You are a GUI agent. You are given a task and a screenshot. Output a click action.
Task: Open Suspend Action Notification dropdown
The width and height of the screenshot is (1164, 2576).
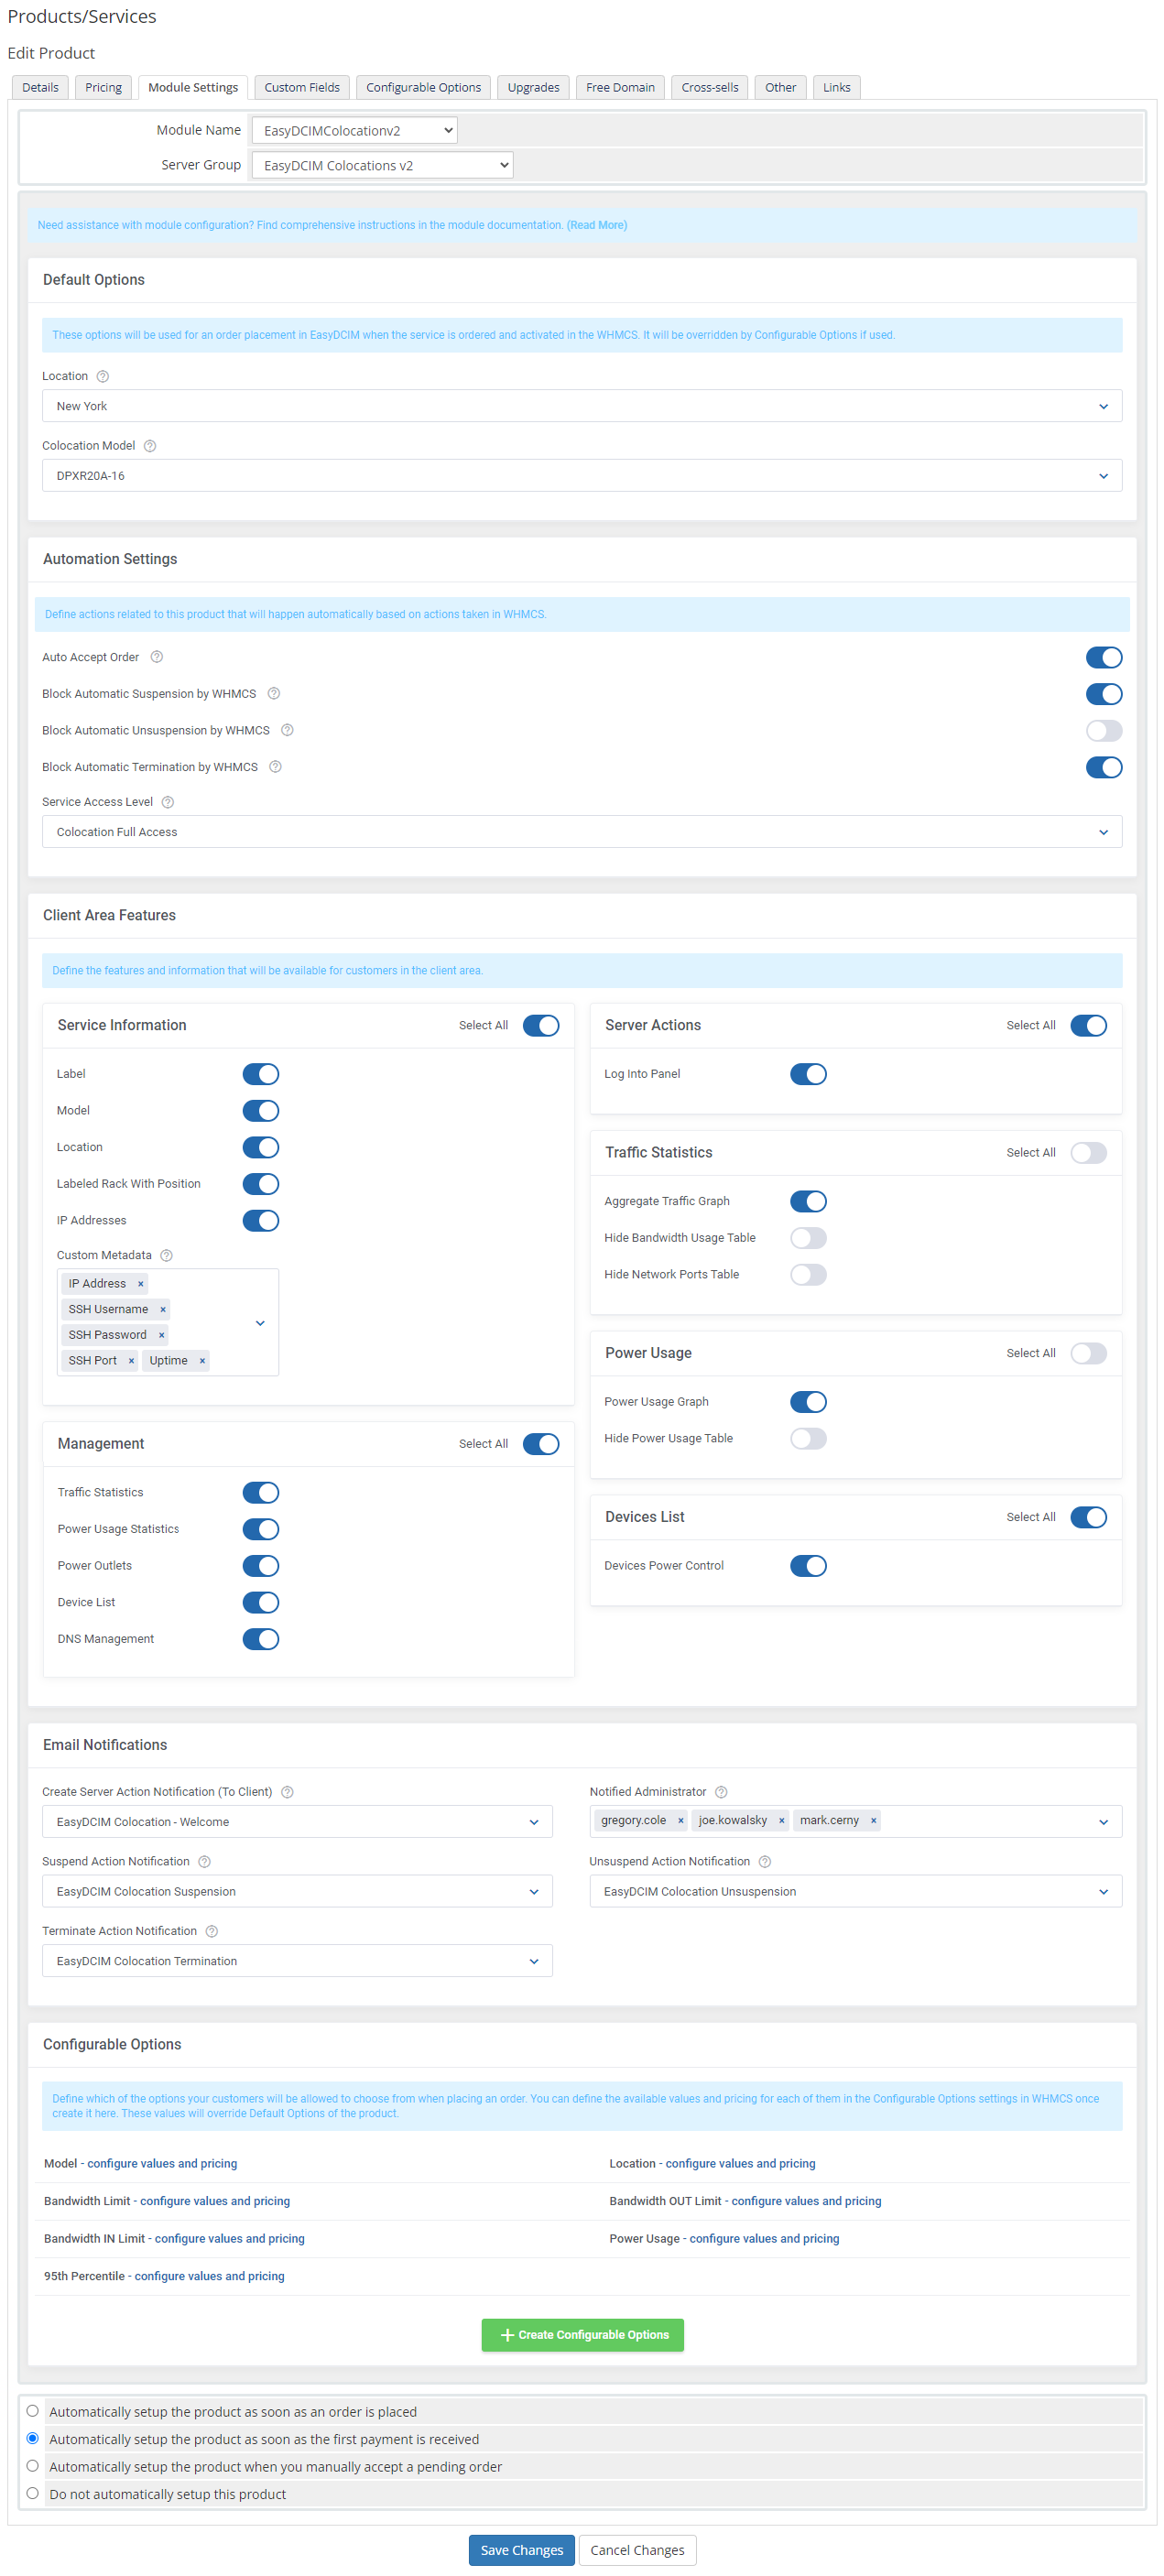point(297,1892)
